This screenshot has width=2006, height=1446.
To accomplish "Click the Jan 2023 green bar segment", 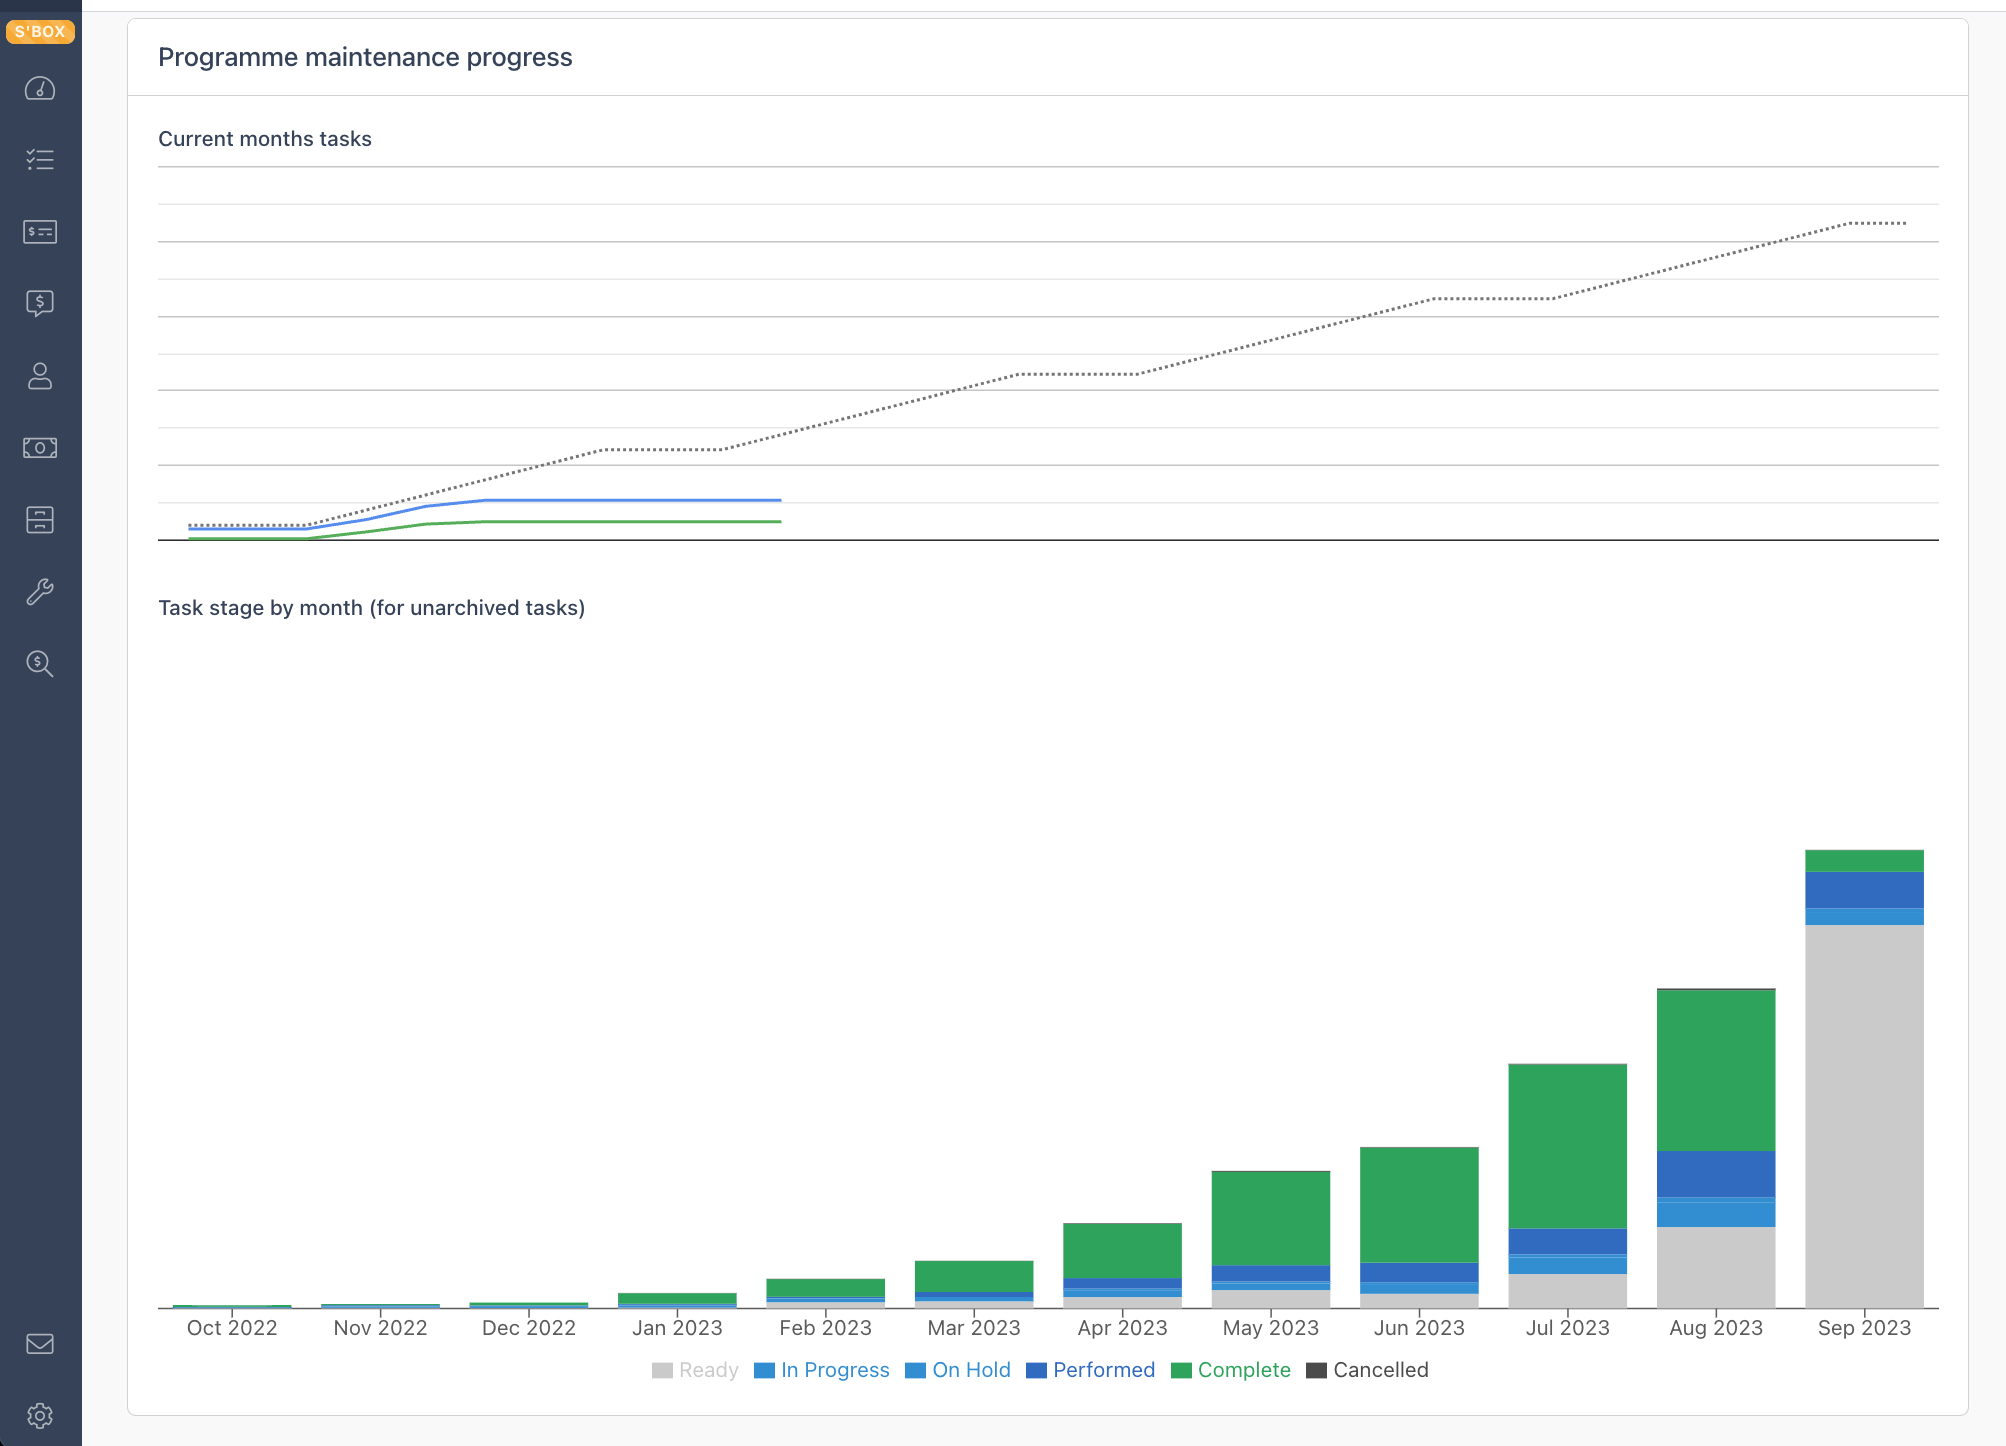I will (677, 1298).
